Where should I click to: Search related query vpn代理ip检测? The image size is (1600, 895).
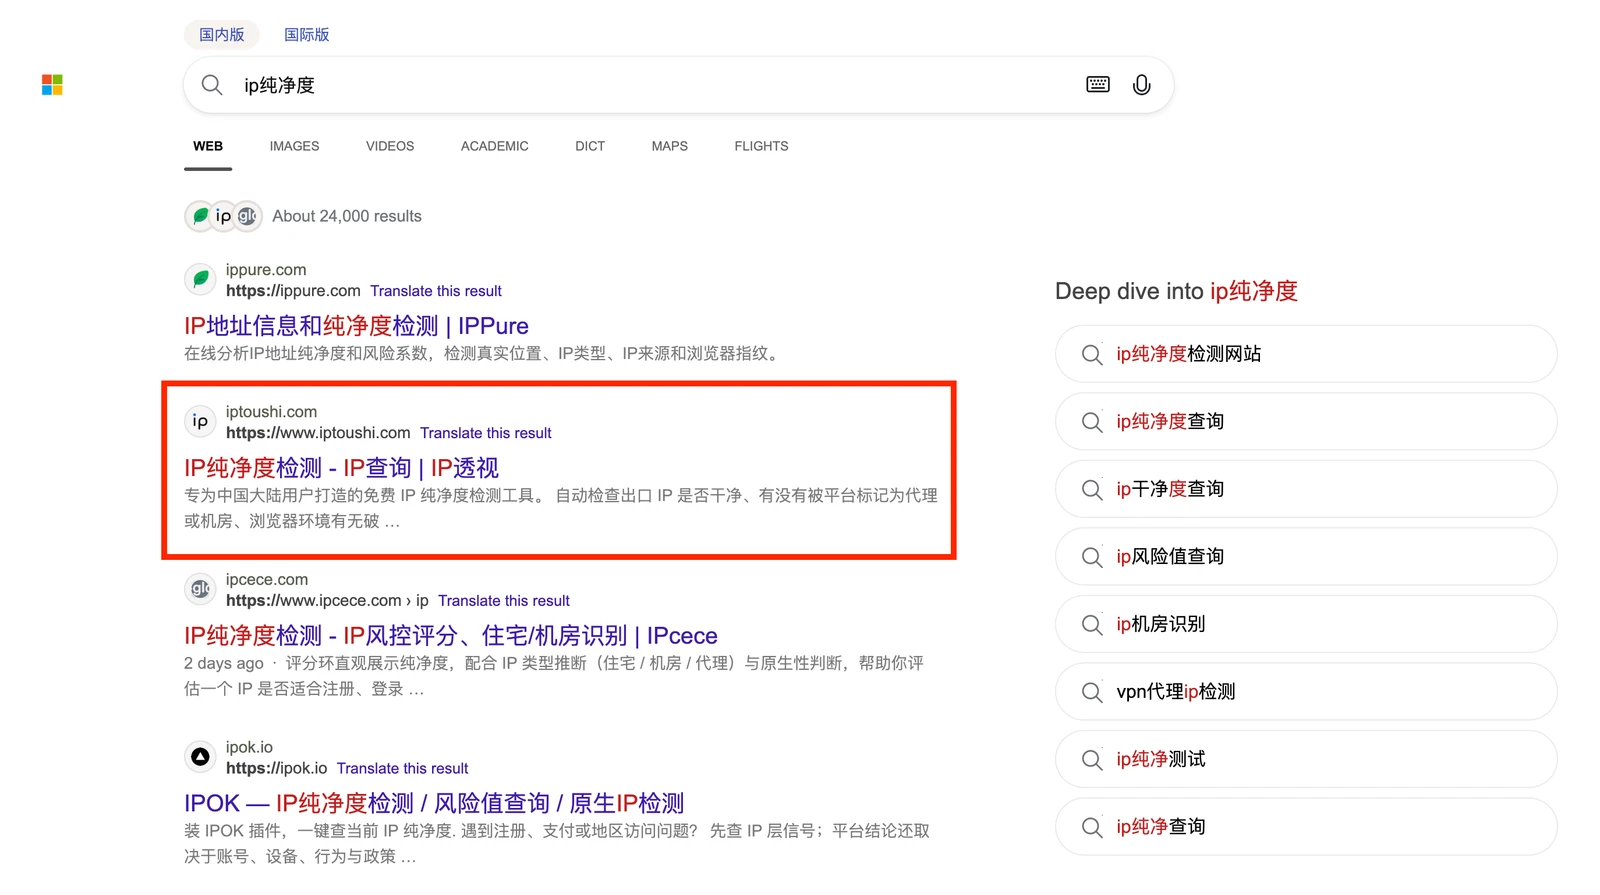pos(1306,692)
